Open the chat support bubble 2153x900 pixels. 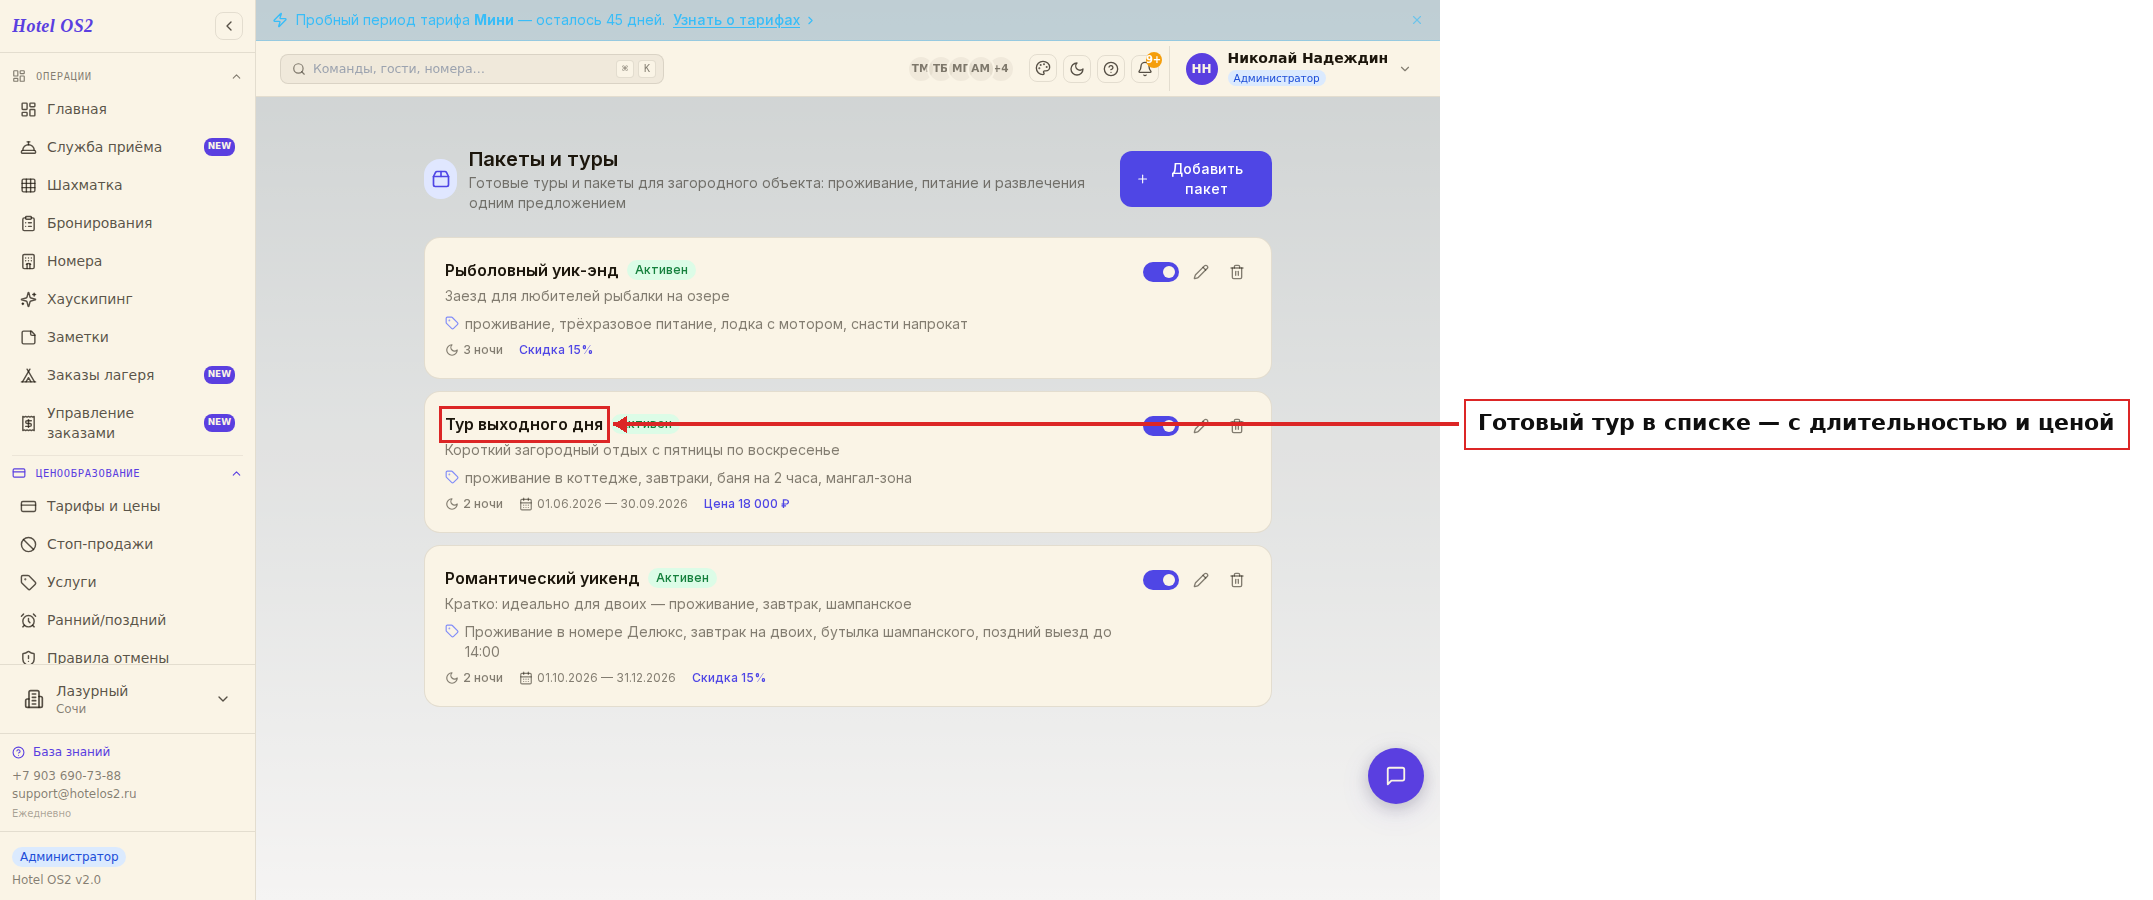point(1396,776)
